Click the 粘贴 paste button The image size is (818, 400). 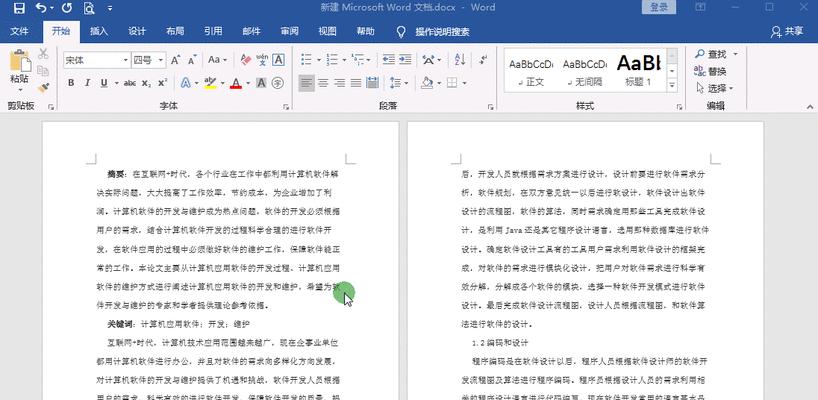click(20, 70)
